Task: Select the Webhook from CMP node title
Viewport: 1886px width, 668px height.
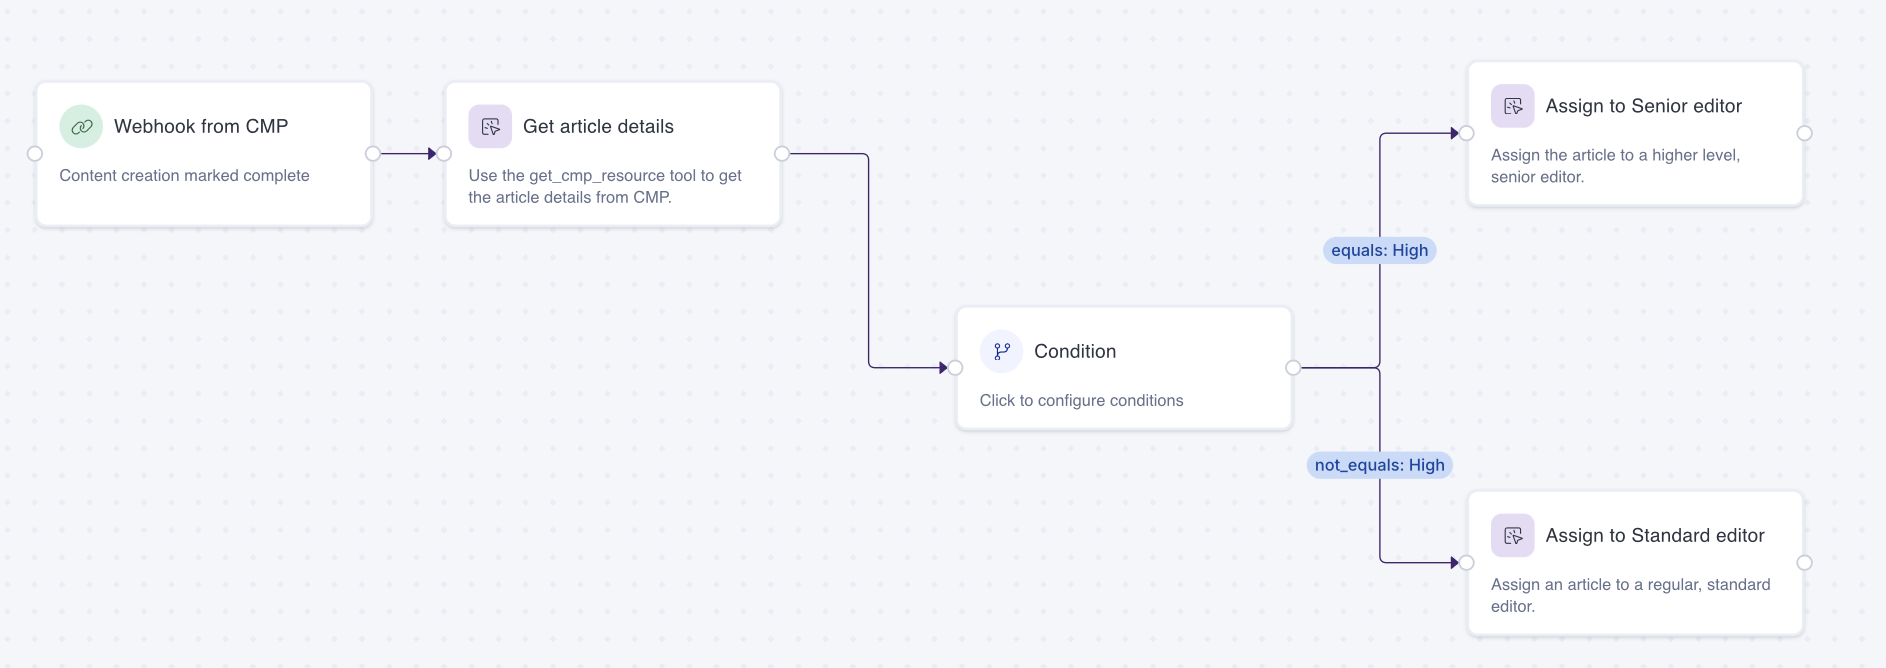Action: 201,127
